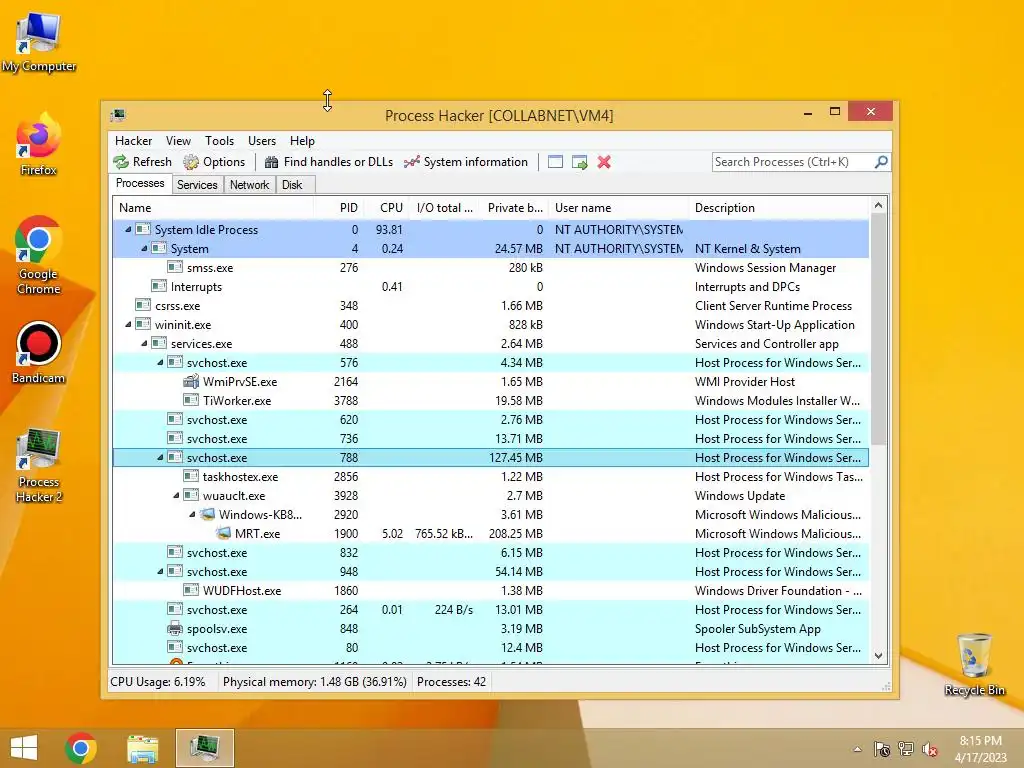The image size is (1024, 768).
Task: Collapse the System Idle Process node
Action: [128, 230]
